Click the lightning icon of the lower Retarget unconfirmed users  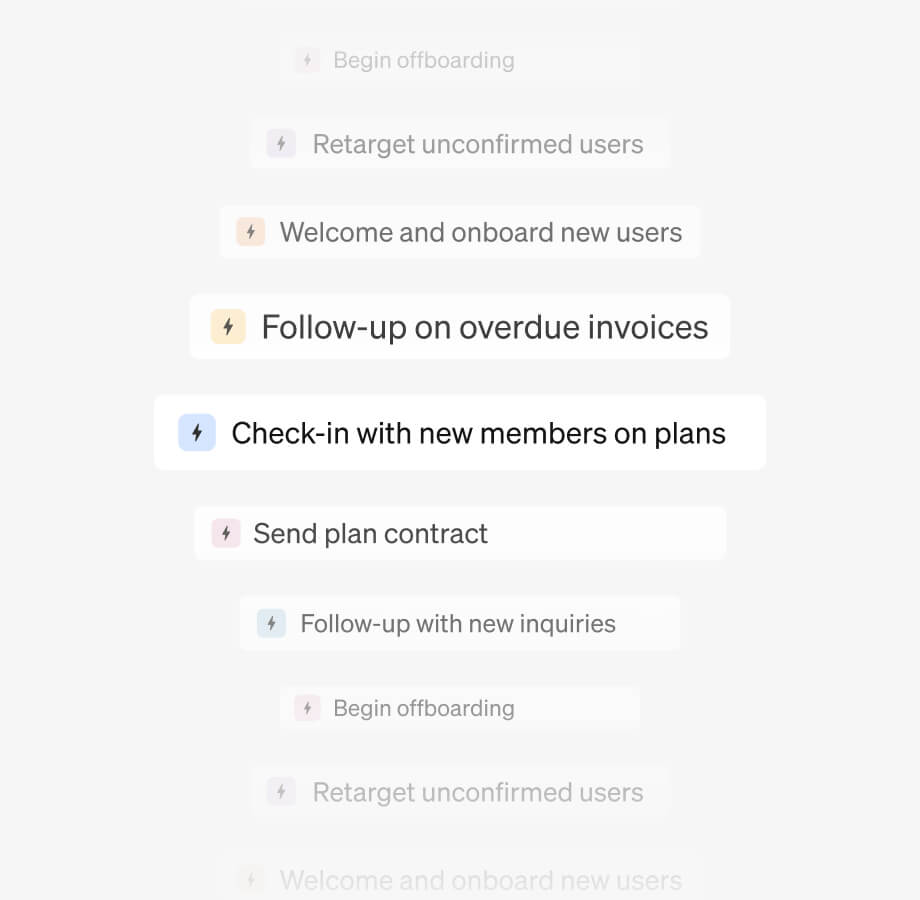pos(281,792)
